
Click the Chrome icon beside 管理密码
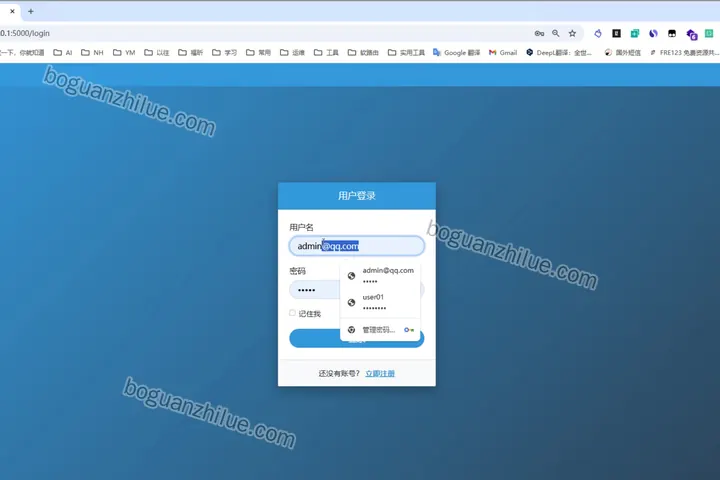click(x=351, y=329)
